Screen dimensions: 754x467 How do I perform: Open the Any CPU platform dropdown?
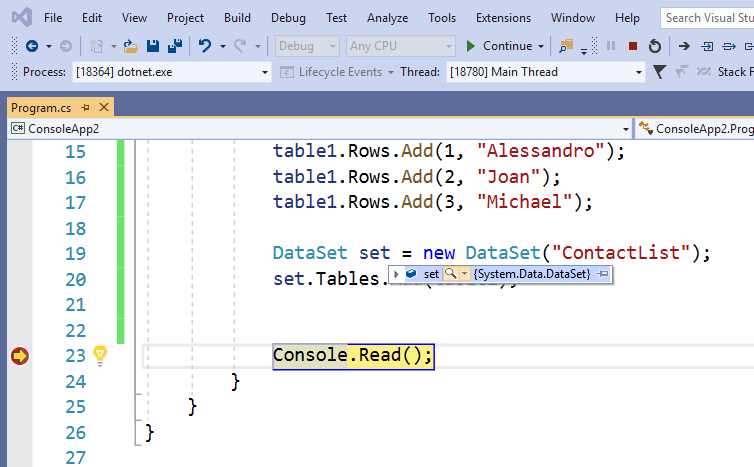[448, 46]
